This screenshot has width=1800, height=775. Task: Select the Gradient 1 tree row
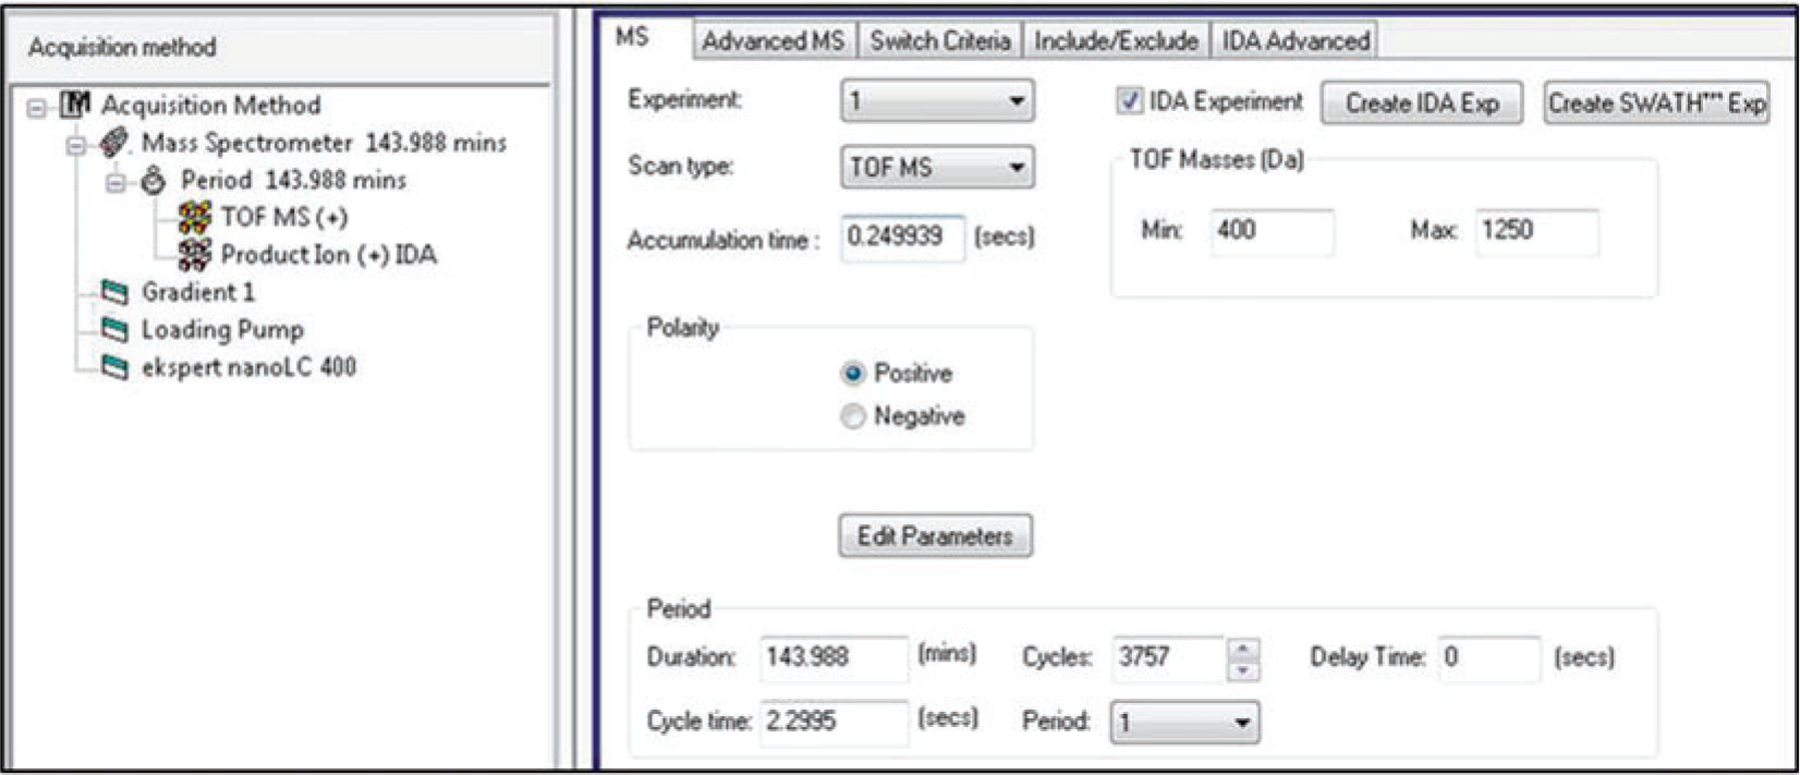(198, 292)
